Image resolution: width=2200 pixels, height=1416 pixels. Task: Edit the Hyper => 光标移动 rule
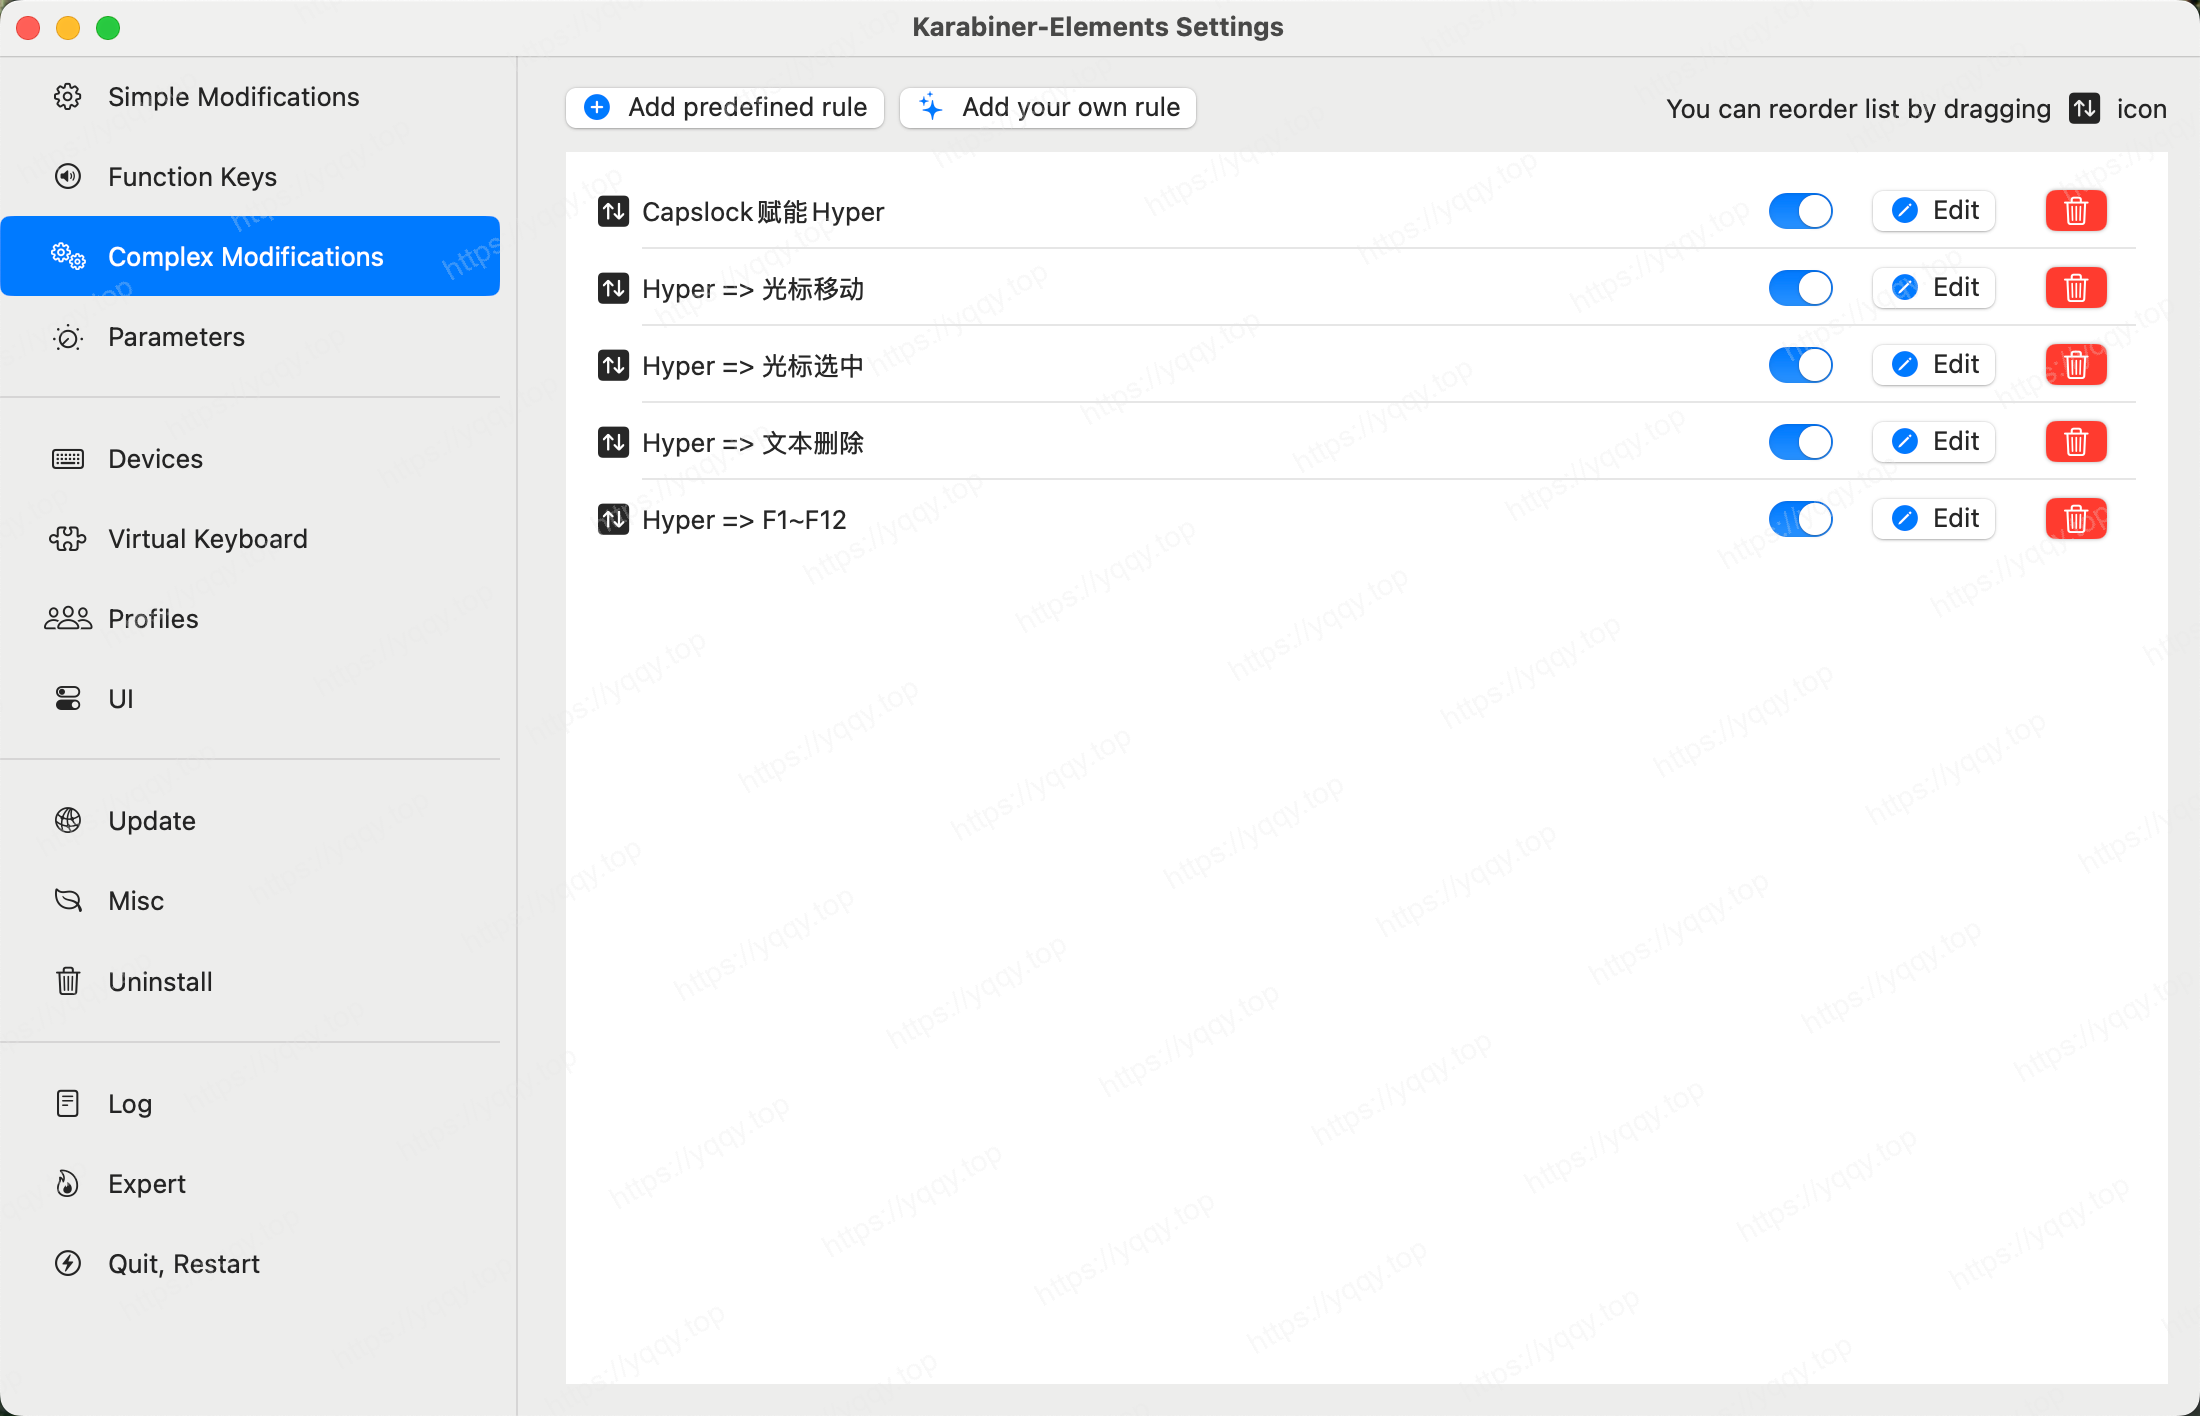1934,288
